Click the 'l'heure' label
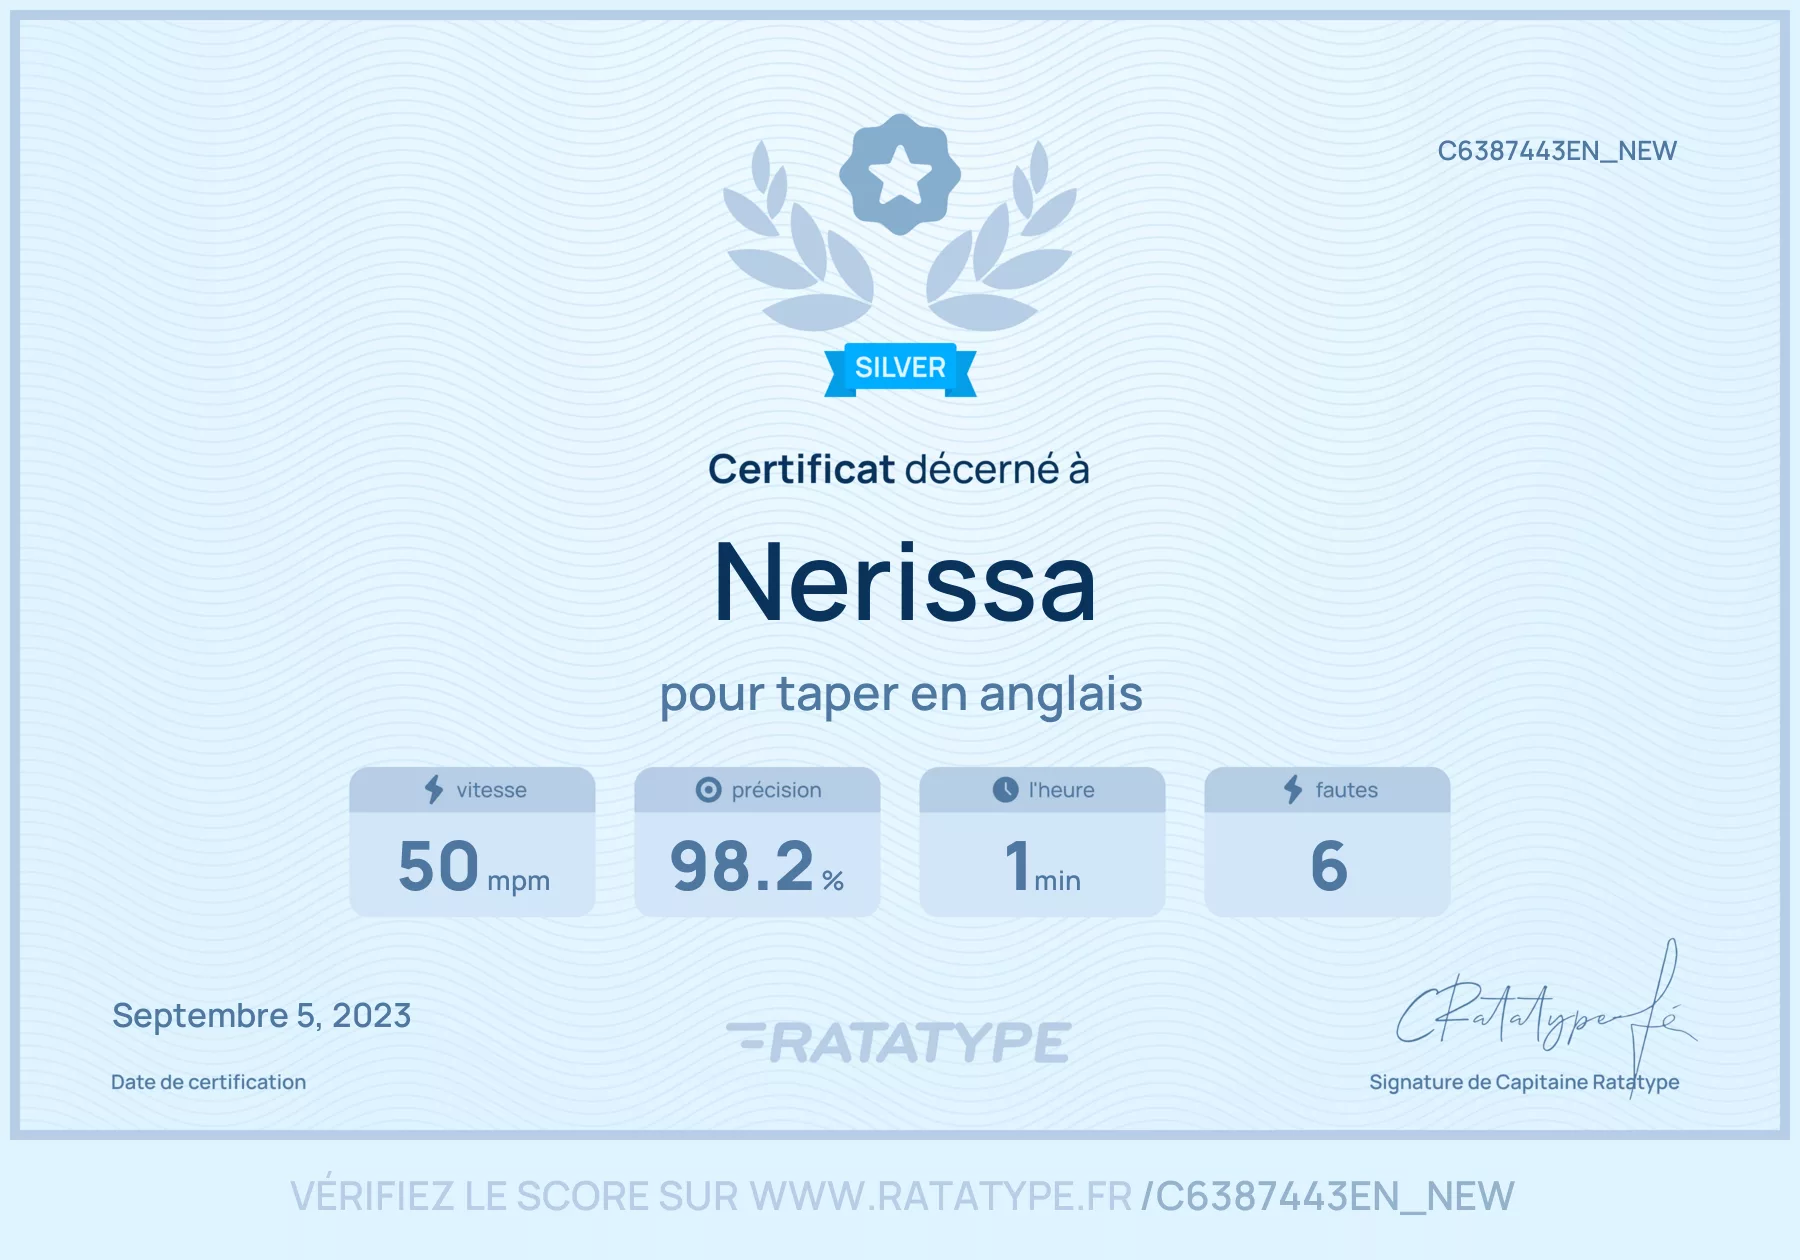The image size is (1800, 1260). (x=1061, y=790)
